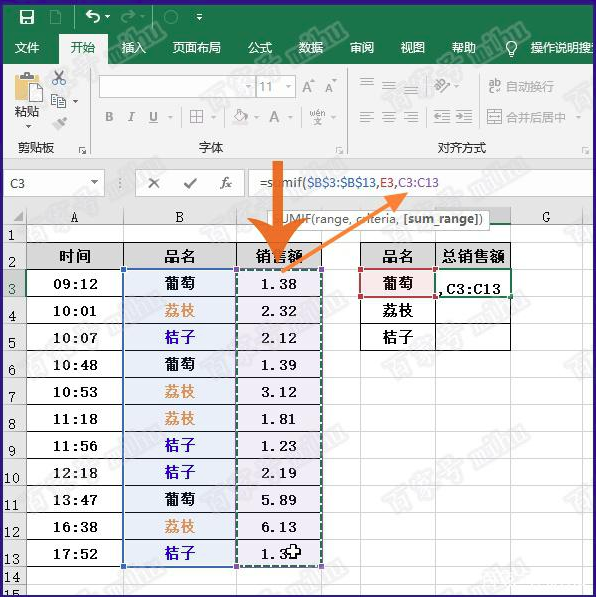Click the Cut scissors icon

(x=59, y=78)
